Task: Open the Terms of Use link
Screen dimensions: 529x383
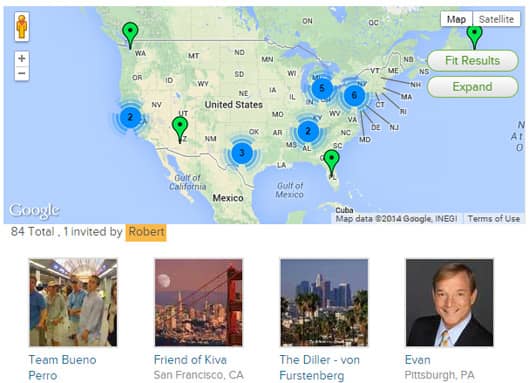Action: coord(494,219)
